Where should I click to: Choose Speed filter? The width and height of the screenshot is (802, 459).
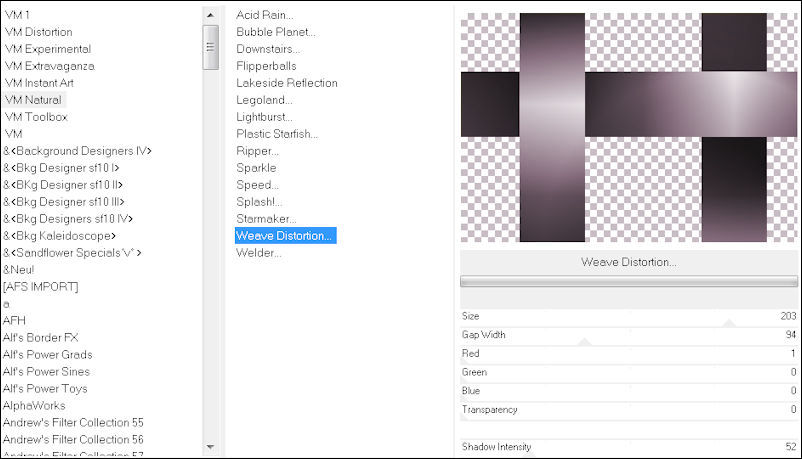pyautogui.click(x=257, y=184)
